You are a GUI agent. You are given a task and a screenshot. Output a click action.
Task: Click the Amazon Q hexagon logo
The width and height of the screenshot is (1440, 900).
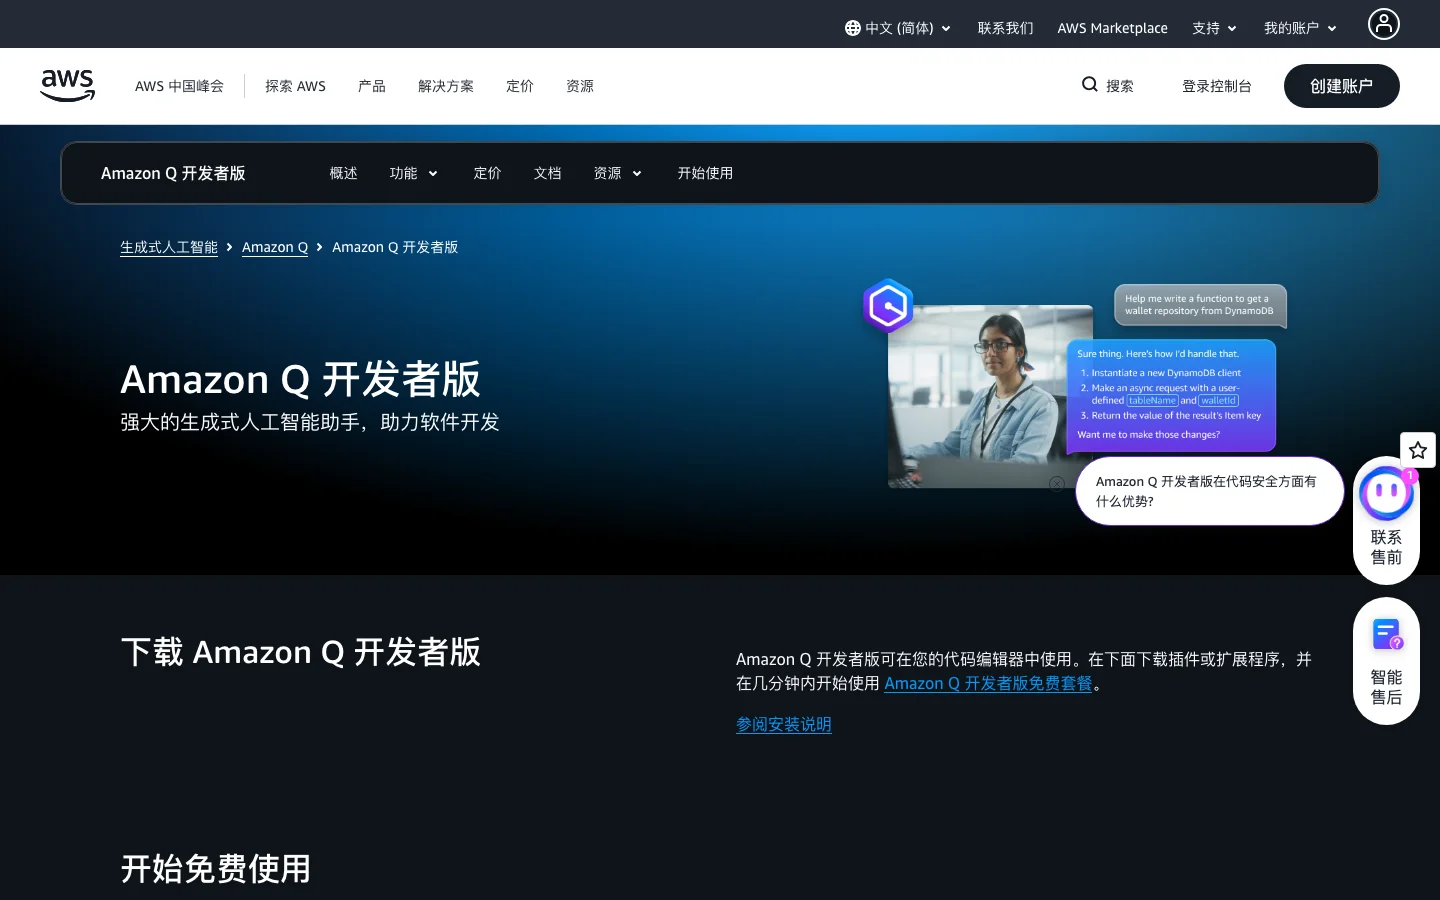888,306
